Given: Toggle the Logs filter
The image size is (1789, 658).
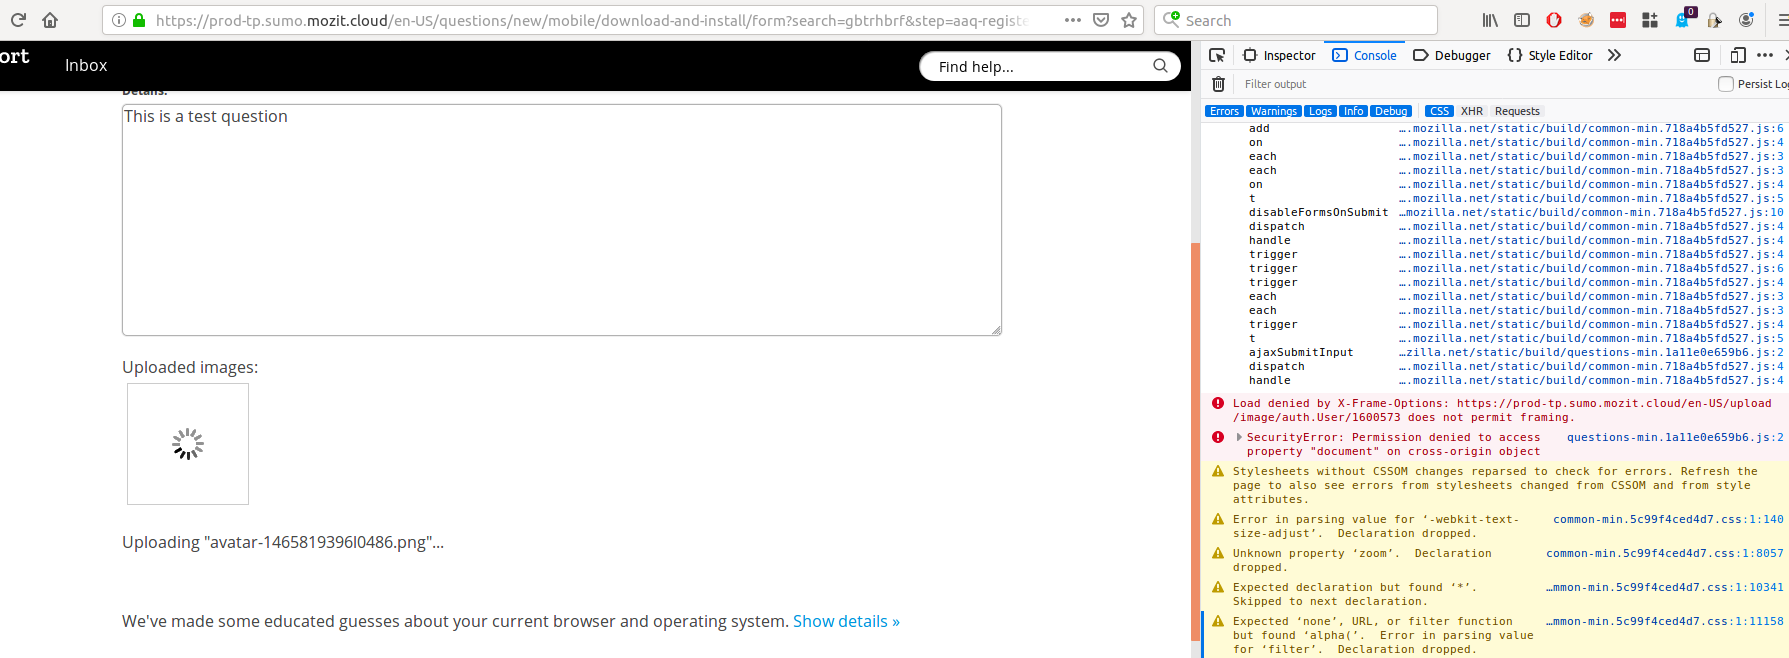Looking at the screenshot, I should coord(1320,111).
